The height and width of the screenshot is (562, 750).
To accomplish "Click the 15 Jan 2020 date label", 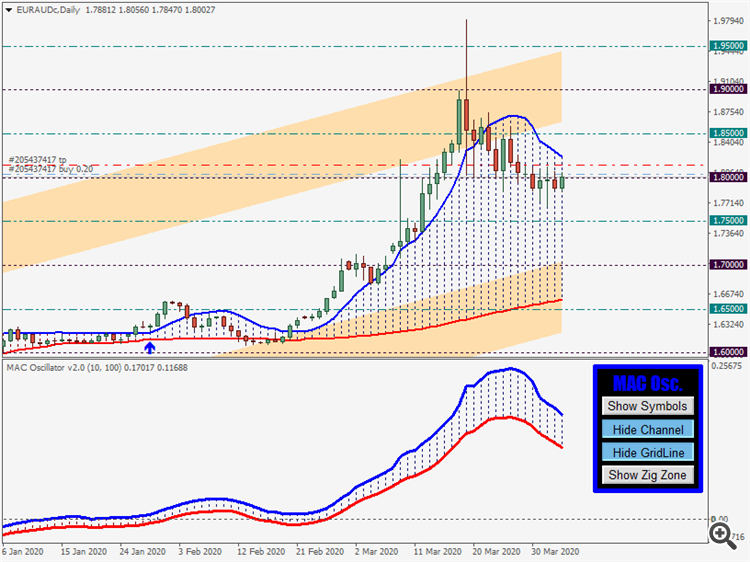I will tap(84, 552).
